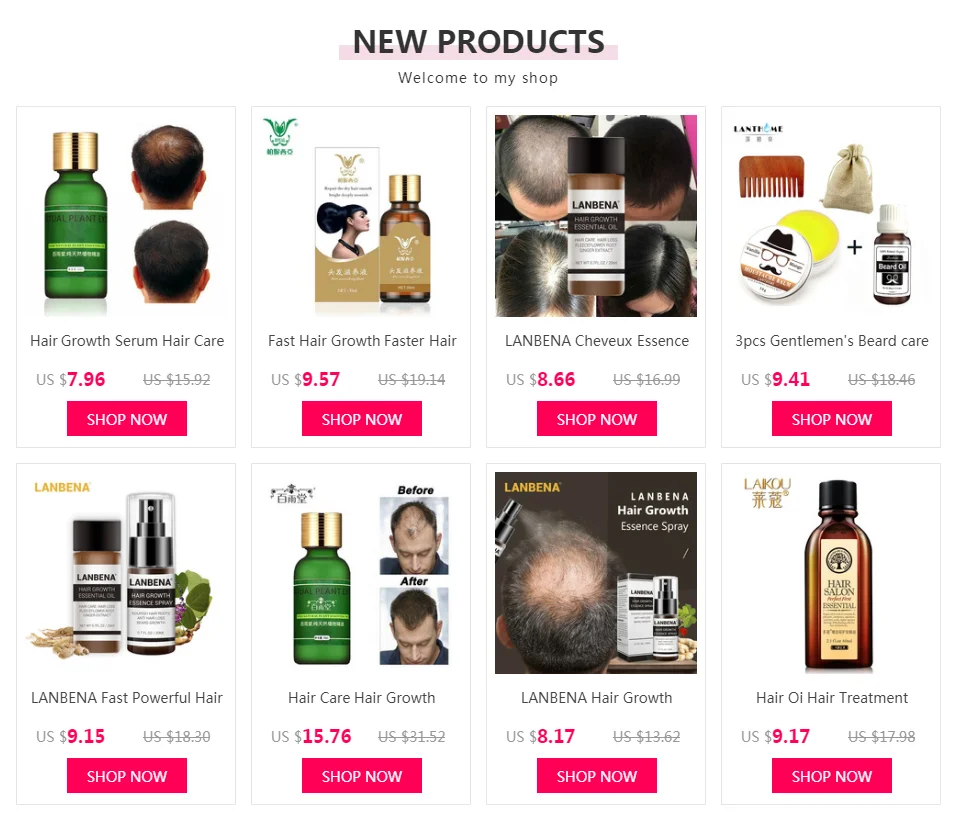Shop the LANBENA Hair Growth US $8.17 item
The image size is (958, 828).
tap(596, 775)
